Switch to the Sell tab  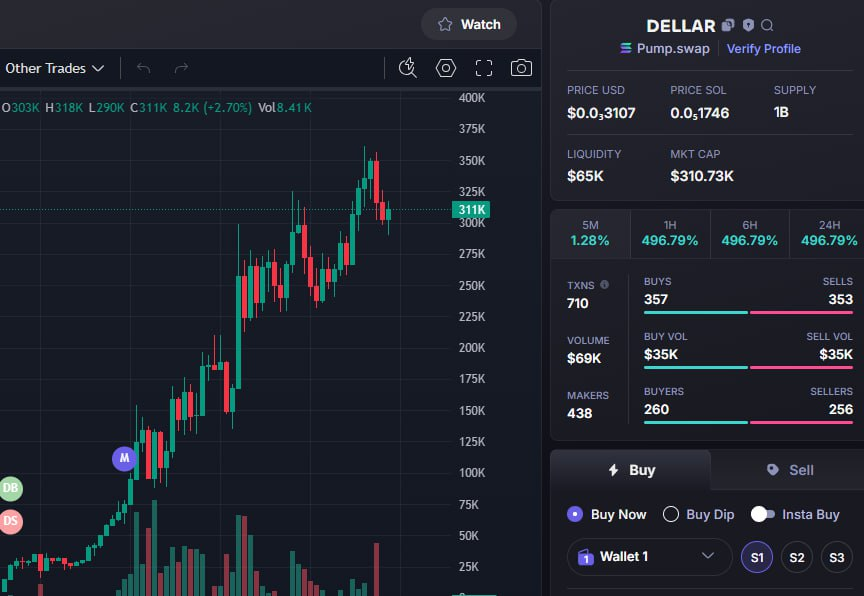(x=789, y=470)
